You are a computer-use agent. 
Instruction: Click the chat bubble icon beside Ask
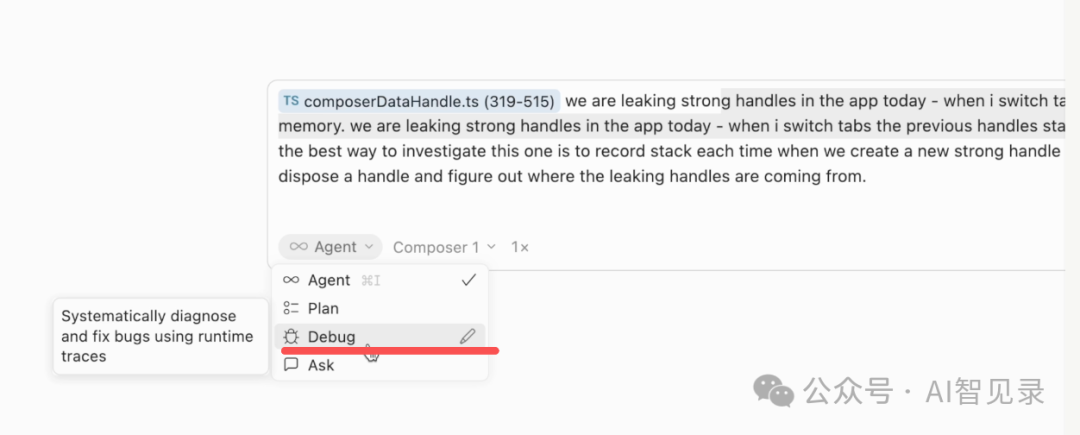[291, 365]
